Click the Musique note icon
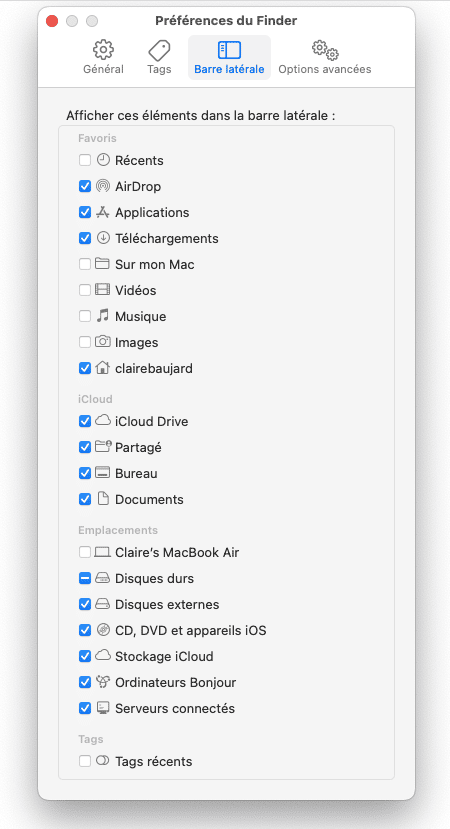This screenshot has width=450, height=829. pyautogui.click(x=102, y=316)
